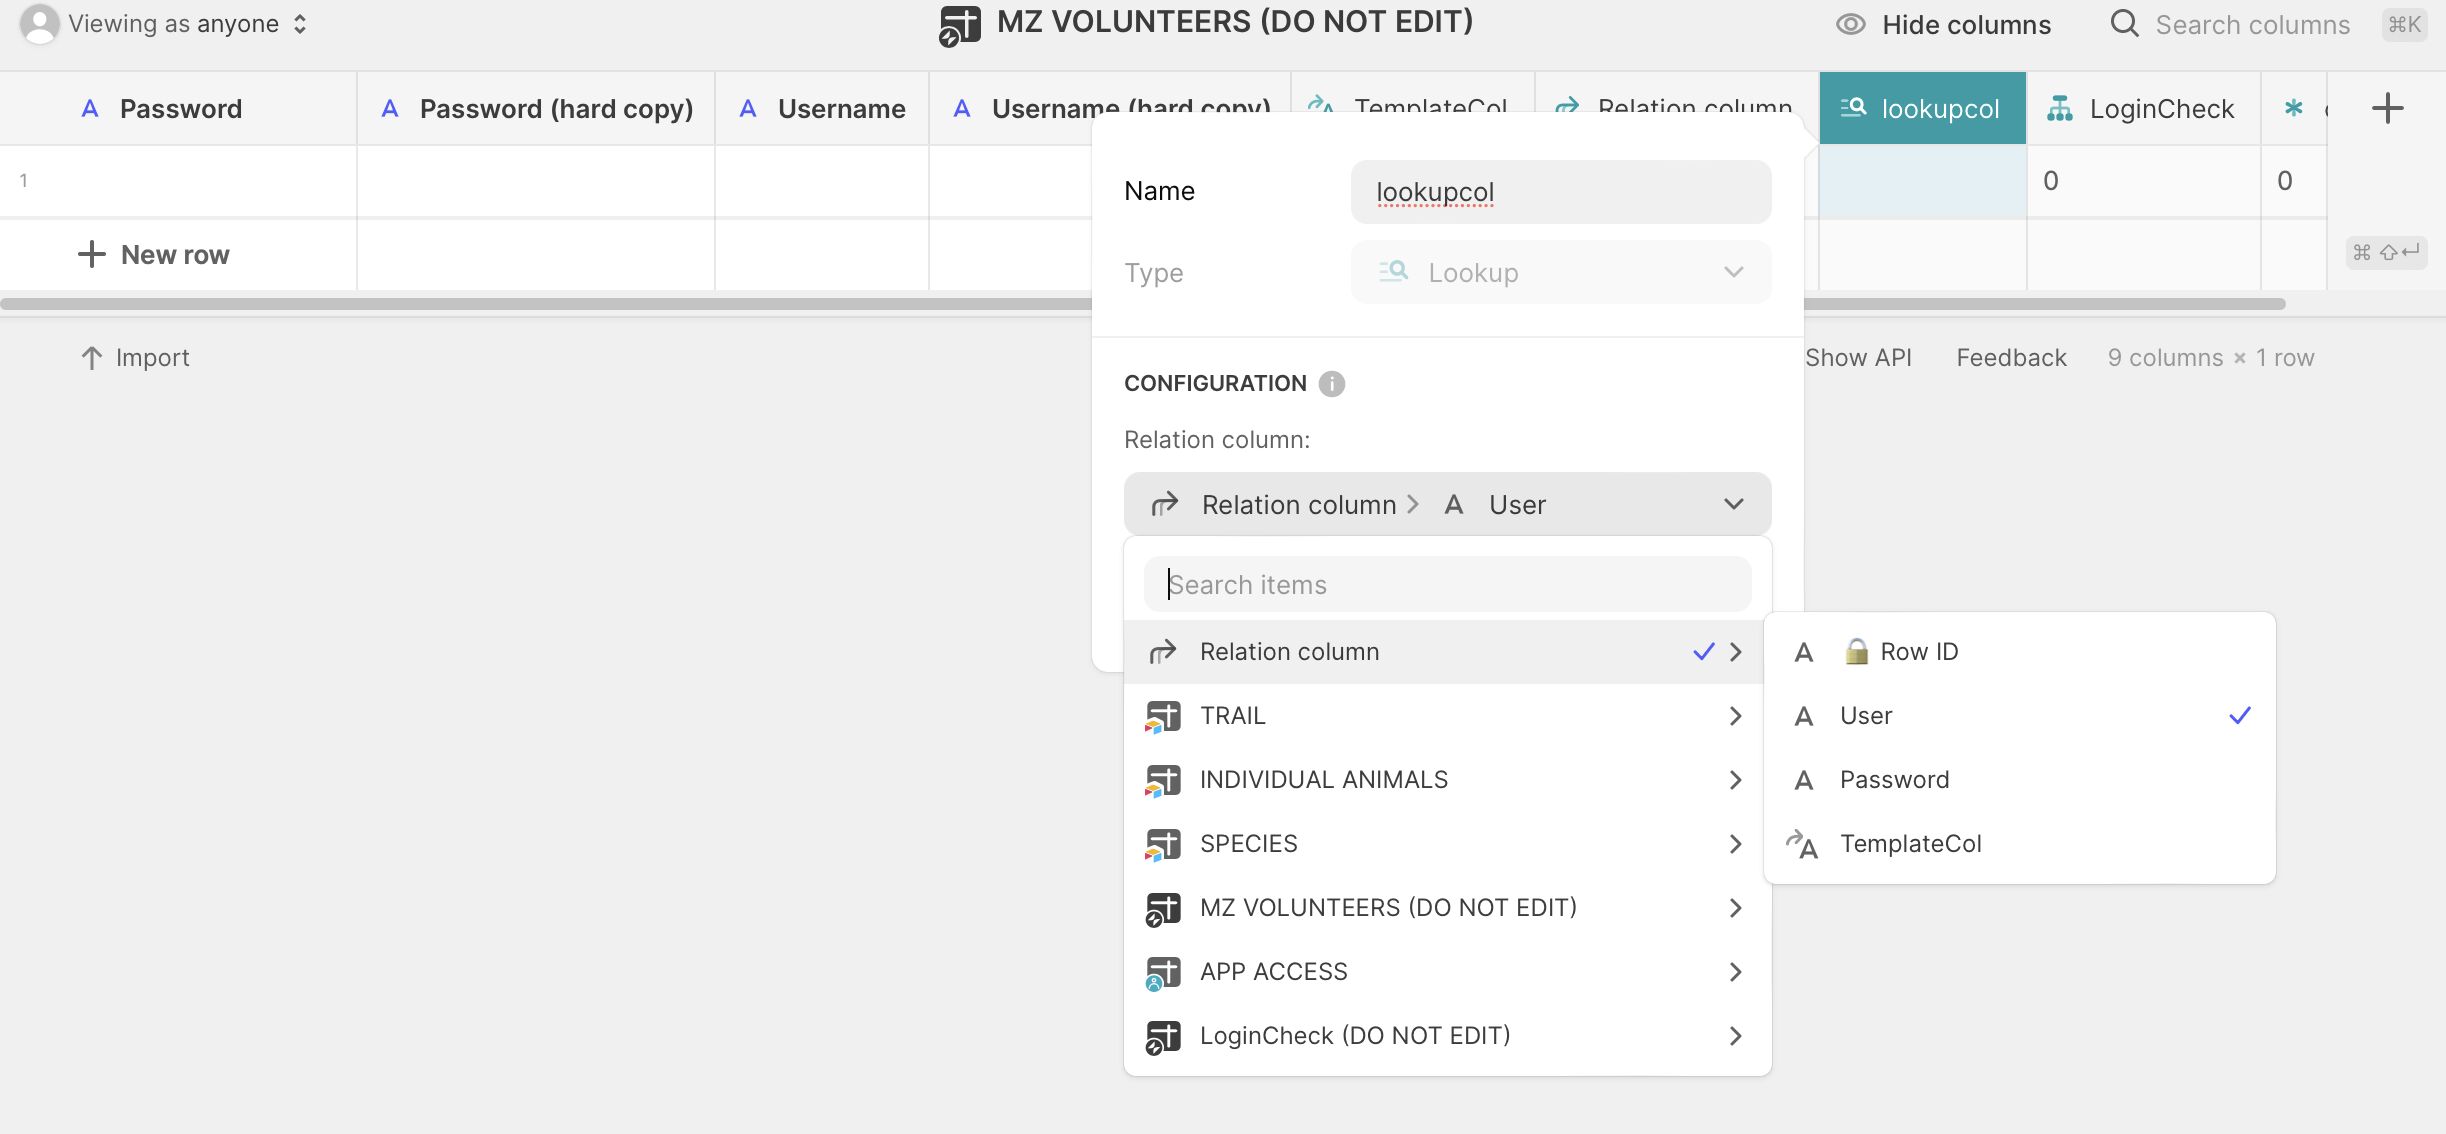Image resolution: width=2446 pixels, height=1134 pixels.
Task: Open INDIVIDUAL ANIMALS menu entry
Action: click(x=1323, y=780)
